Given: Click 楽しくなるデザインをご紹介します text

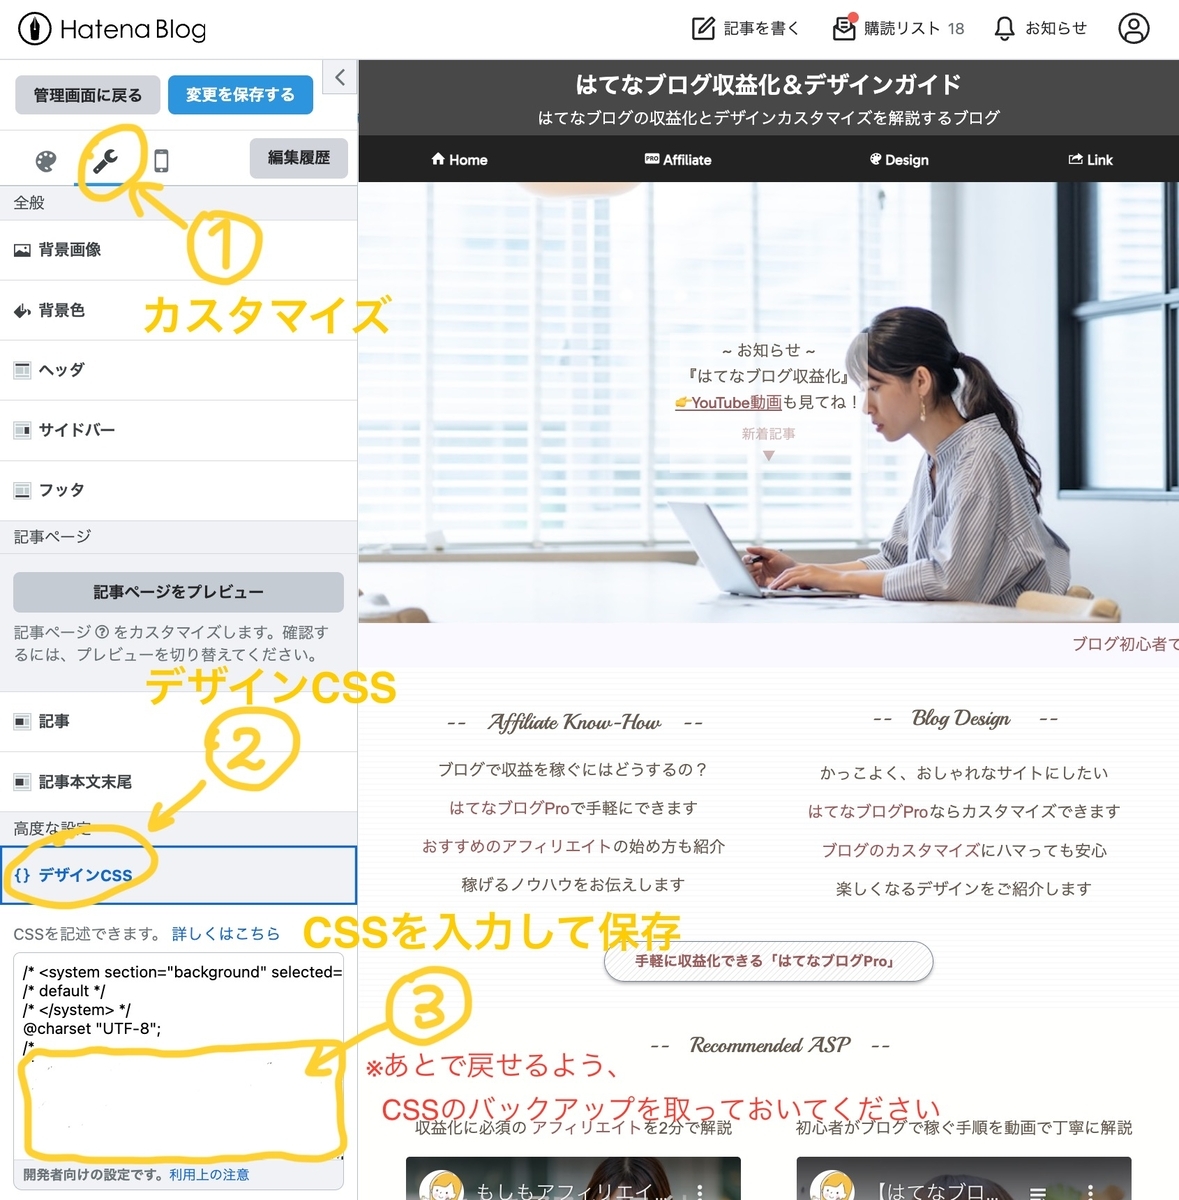Looking at the screenshot, I should coord(963,888).
